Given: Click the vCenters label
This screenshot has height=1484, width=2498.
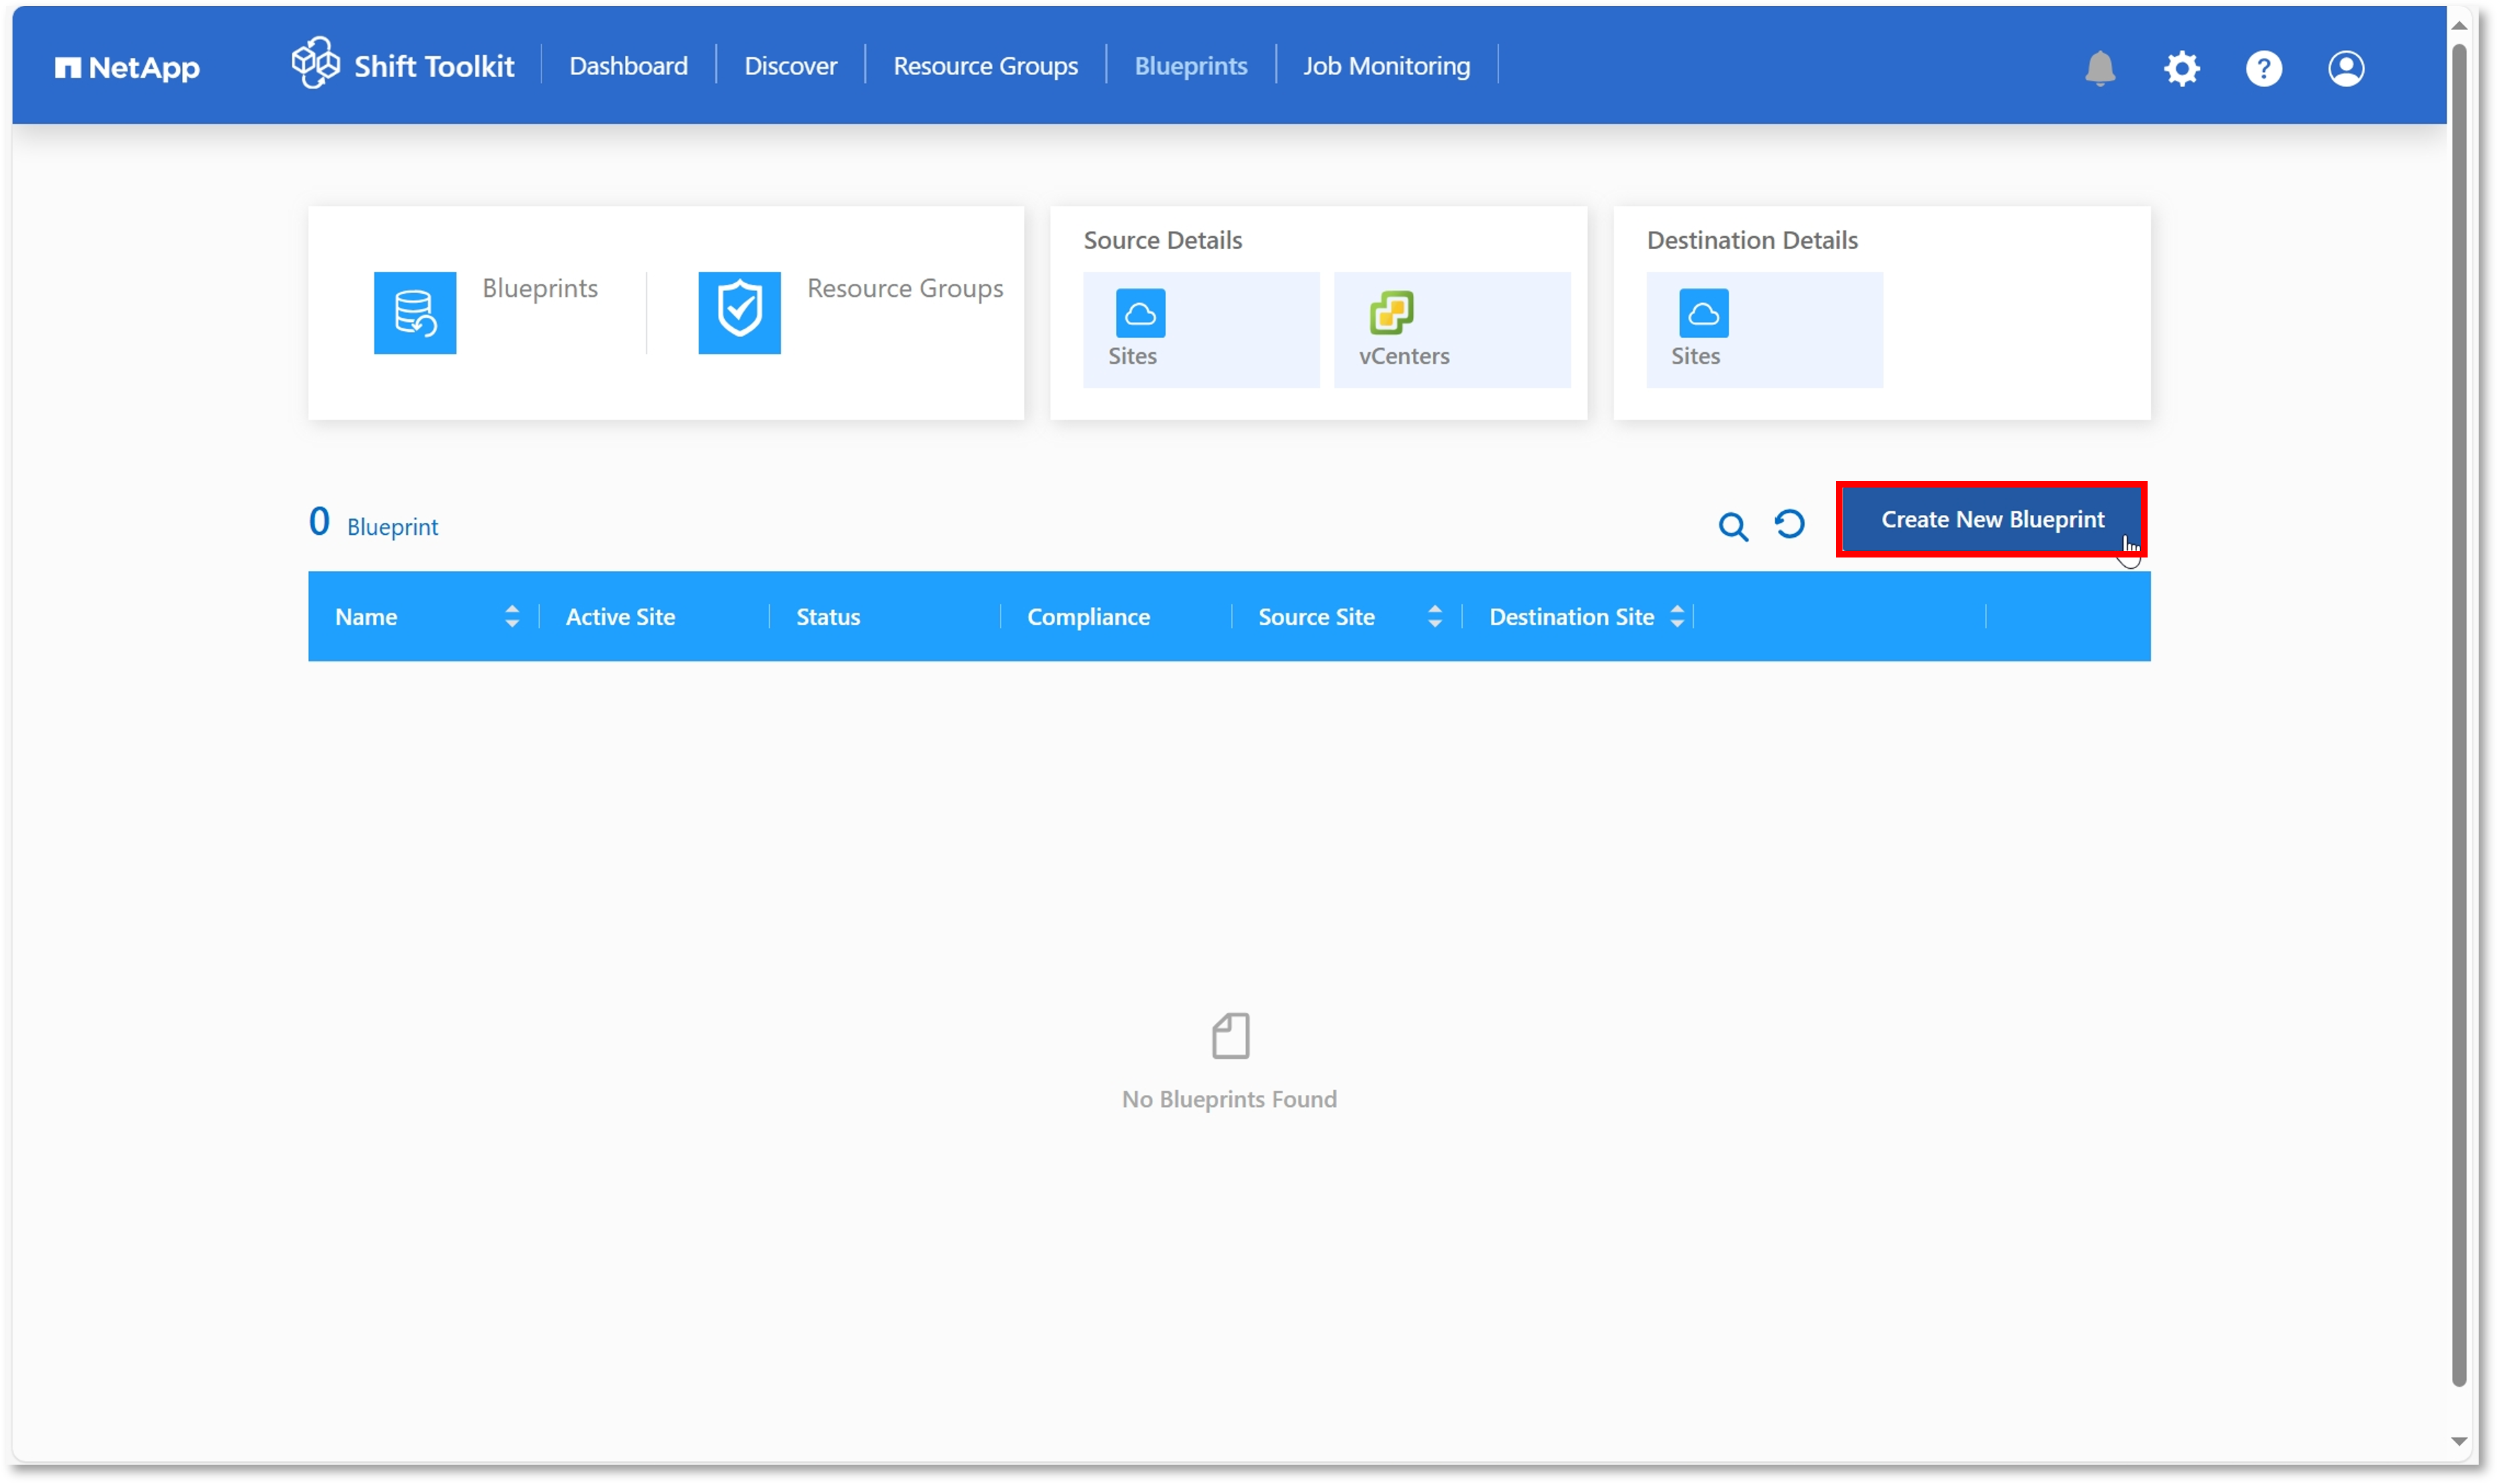Looking at the screenshot, I should 1403,356.
